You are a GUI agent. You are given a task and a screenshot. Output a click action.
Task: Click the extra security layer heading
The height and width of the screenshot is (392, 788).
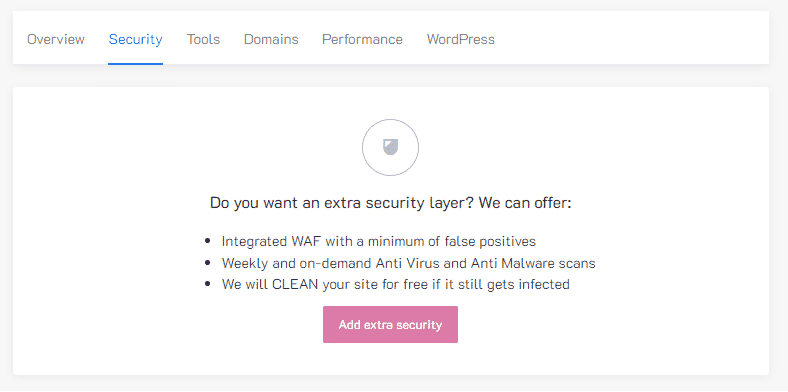pos(390,203)
